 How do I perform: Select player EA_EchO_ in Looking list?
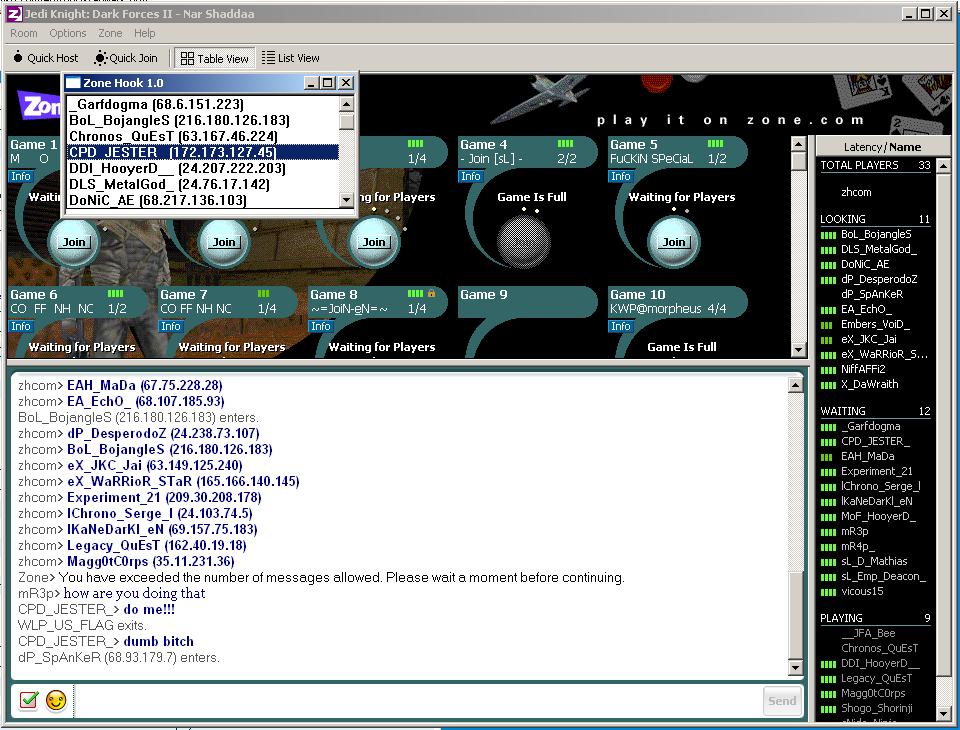point(866,309)
